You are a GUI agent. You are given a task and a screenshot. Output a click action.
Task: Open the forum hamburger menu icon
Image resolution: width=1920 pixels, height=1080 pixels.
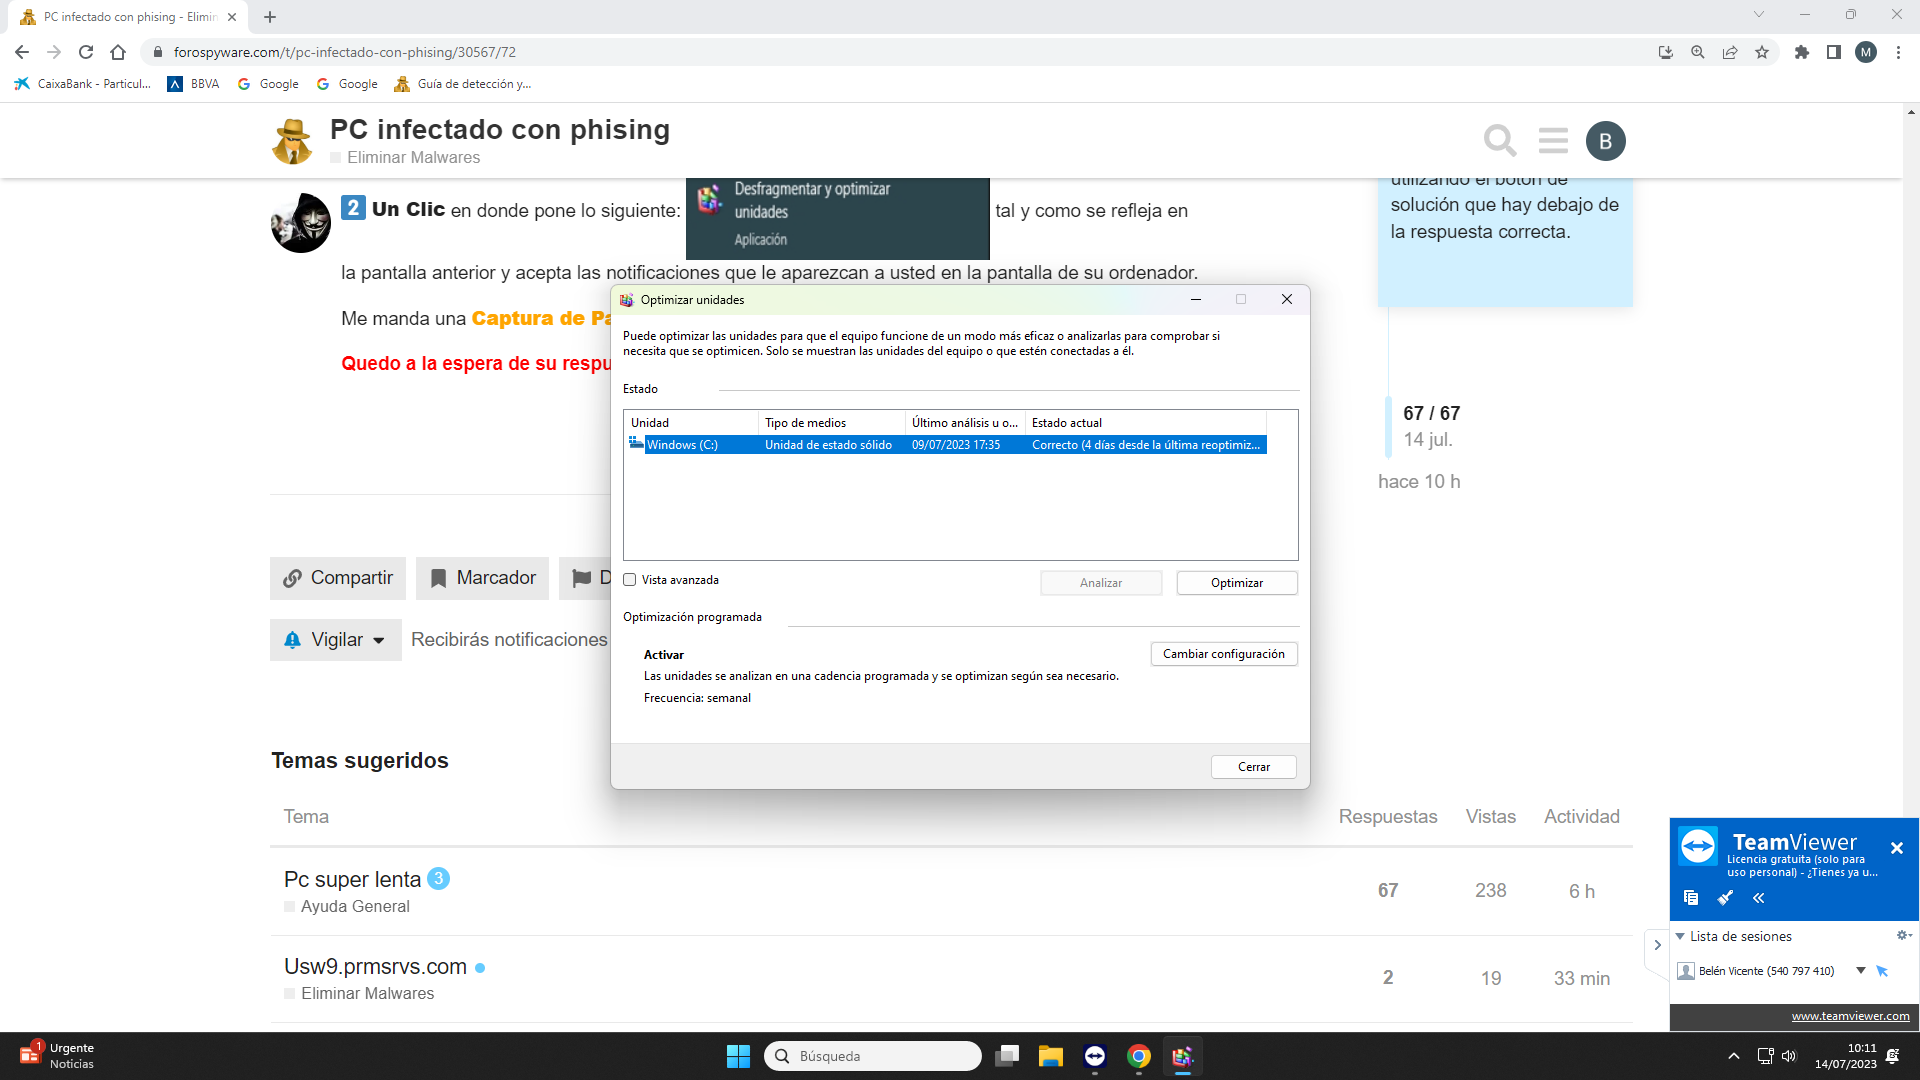[x=1553, y=141]
